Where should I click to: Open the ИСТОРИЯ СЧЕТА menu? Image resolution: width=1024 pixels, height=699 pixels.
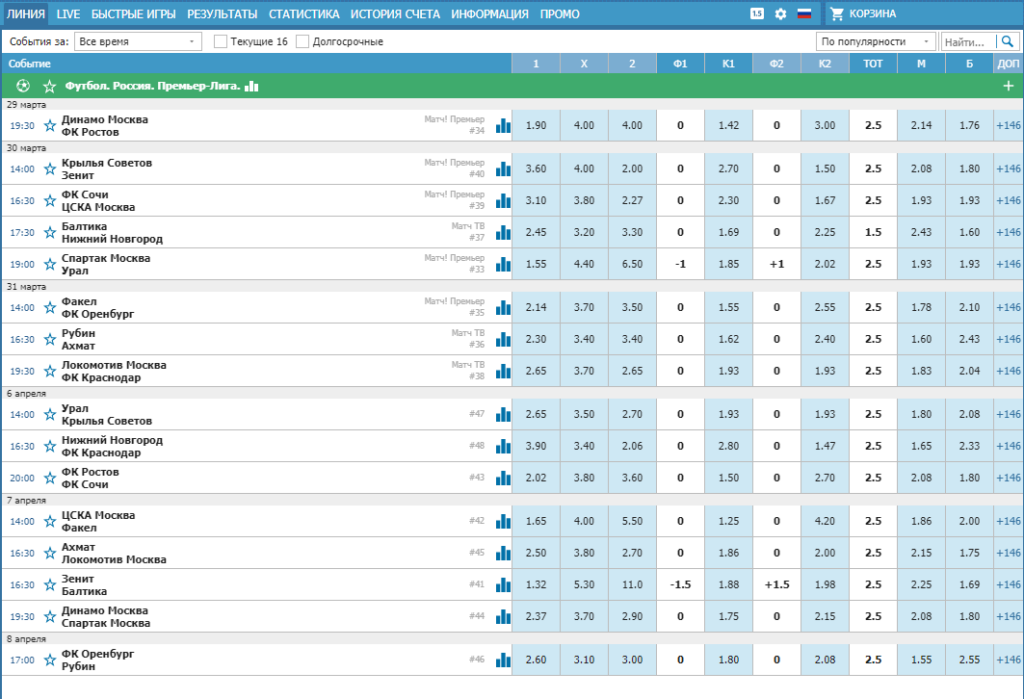coord(395,14)
